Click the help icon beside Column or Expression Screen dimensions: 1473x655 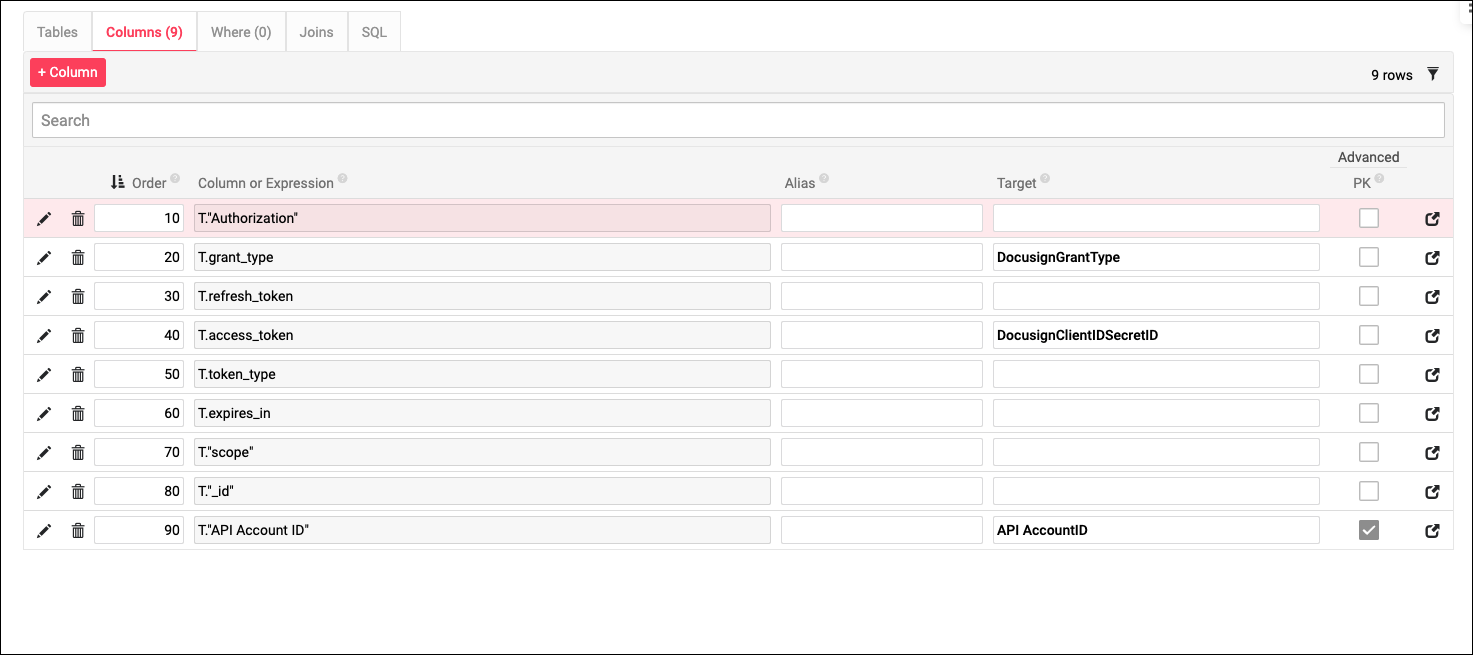tap(343, 179)
